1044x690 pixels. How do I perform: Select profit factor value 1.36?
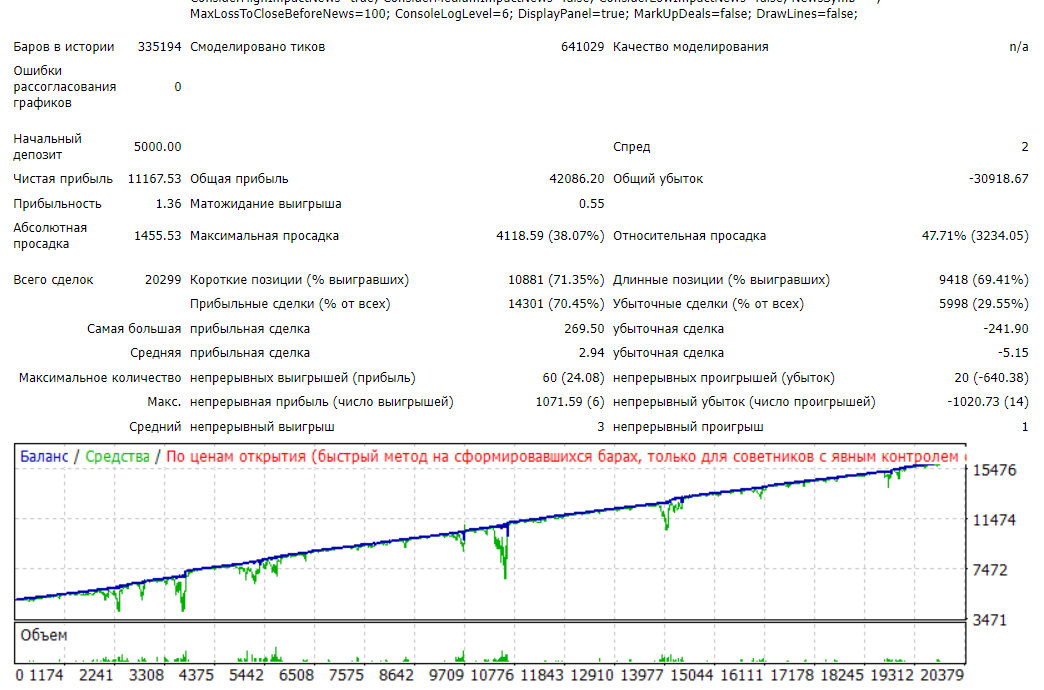(168, 204)
